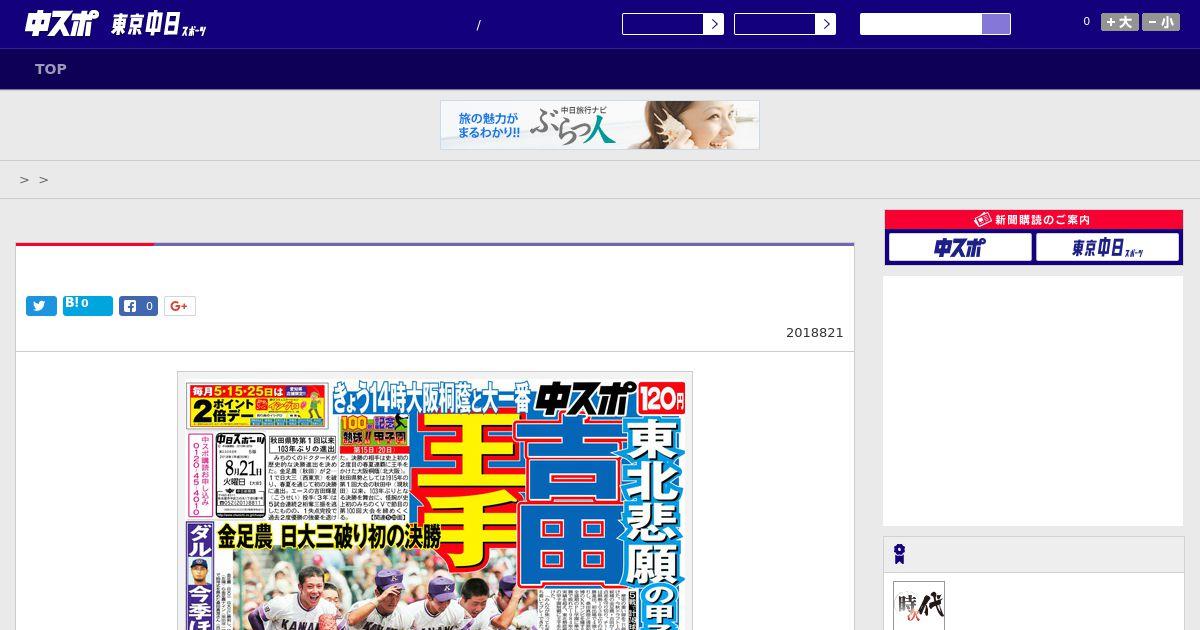Click the blue ribbon medal icon in sidebar

point(900,554)
